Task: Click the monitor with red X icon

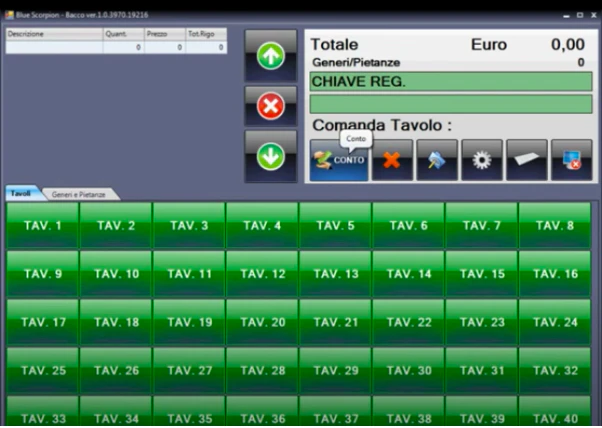Action: point(572,160)
